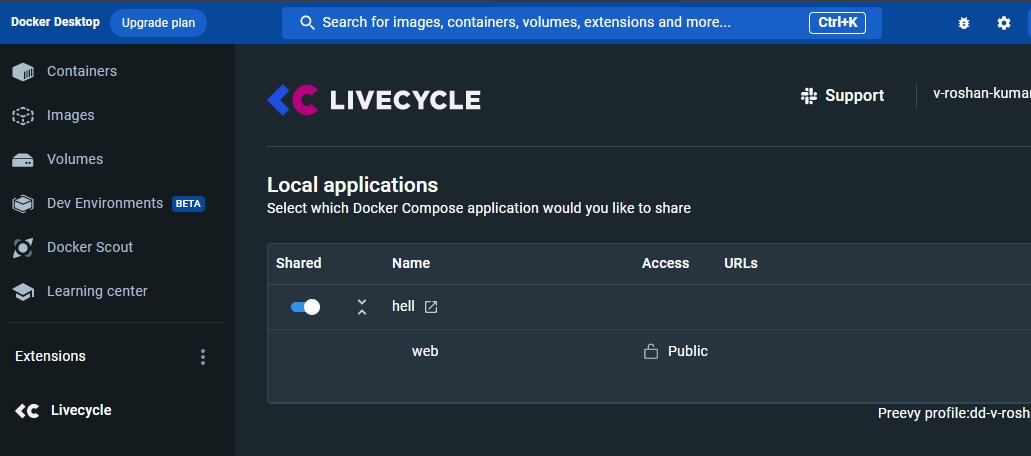The height and width of the screenshot is (456, 1031).
Task: Click the URLs column header
Action: tap(741, 263)
